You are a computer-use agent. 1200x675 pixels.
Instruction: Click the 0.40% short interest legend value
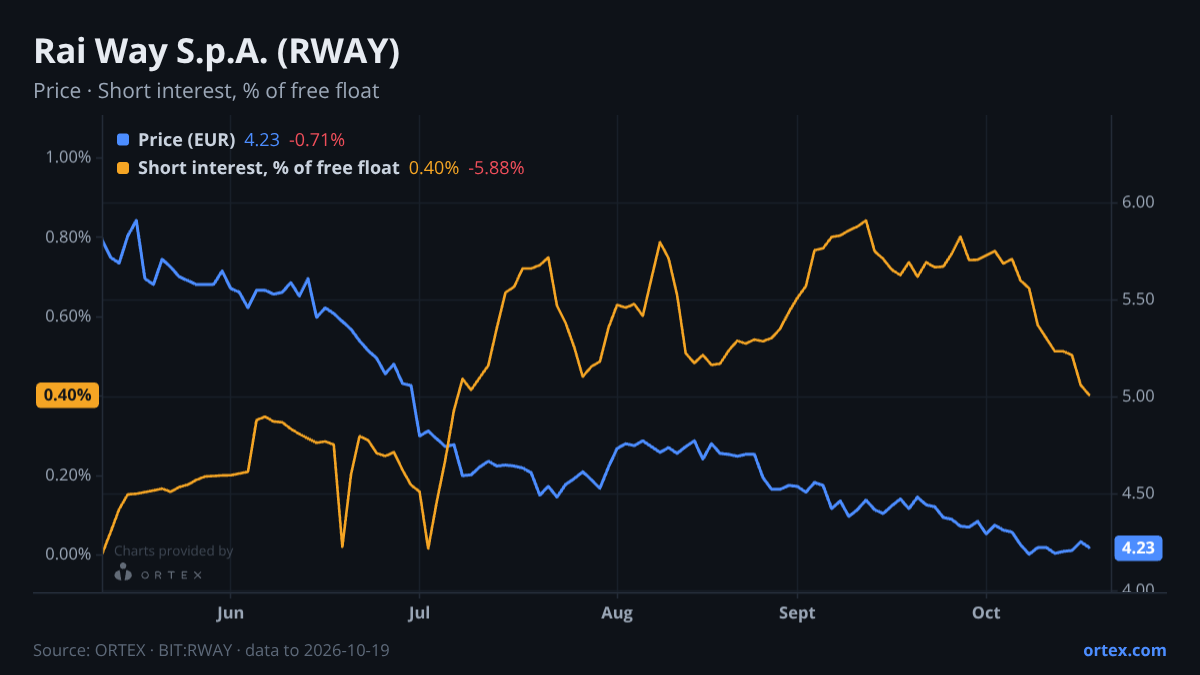pos(434,168)
